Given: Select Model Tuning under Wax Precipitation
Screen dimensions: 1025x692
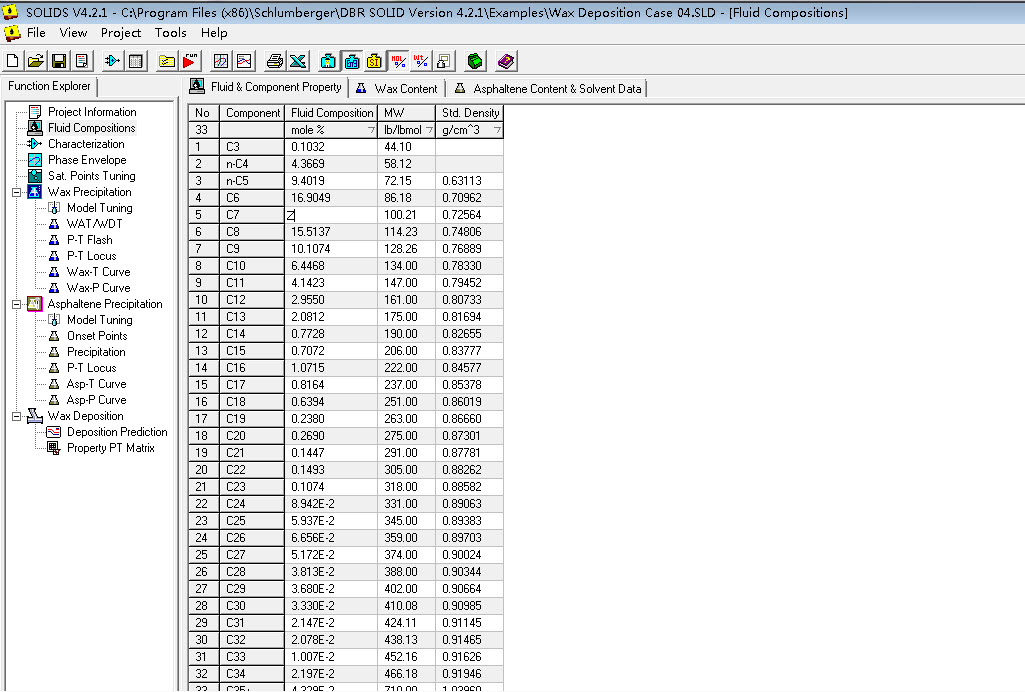Looking at the screenshot, I should click(x=99, y=208).
